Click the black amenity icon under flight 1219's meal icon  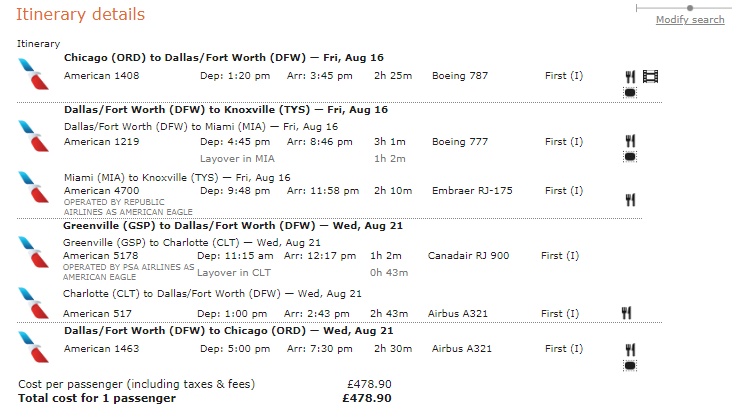click(x=630, y=157)
